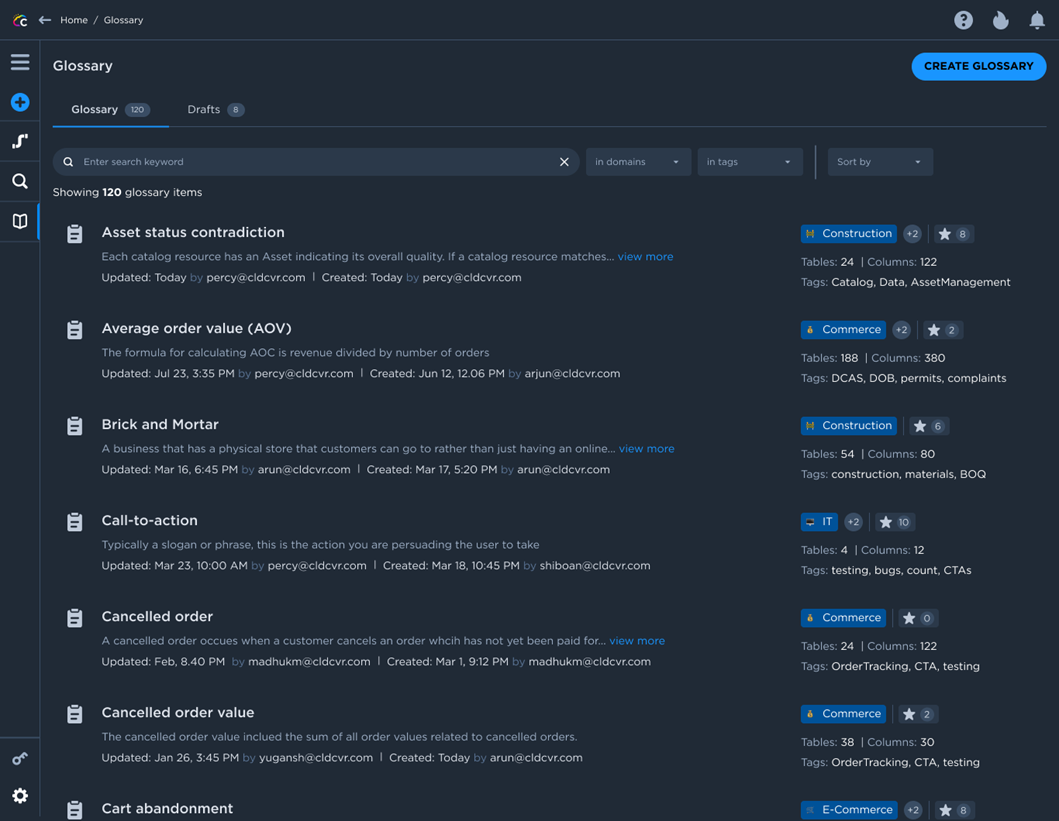Screen dimensions: 1059x821
Task: Open the Sort by dropdown
Action: click(x=880, y=162)
